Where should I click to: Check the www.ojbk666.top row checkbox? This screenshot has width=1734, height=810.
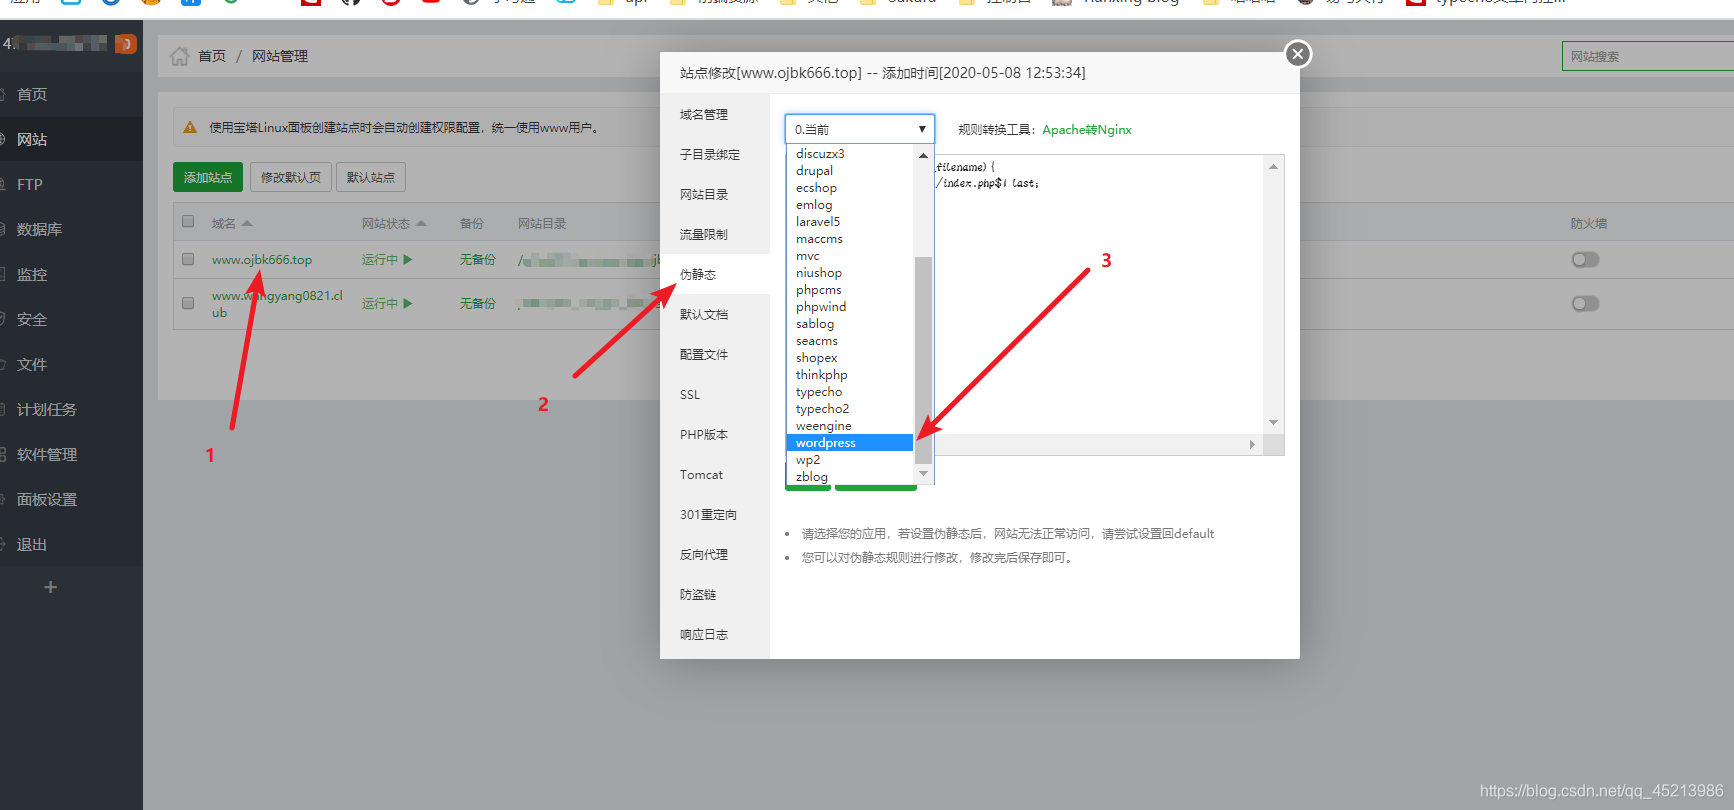pos(188,259)
